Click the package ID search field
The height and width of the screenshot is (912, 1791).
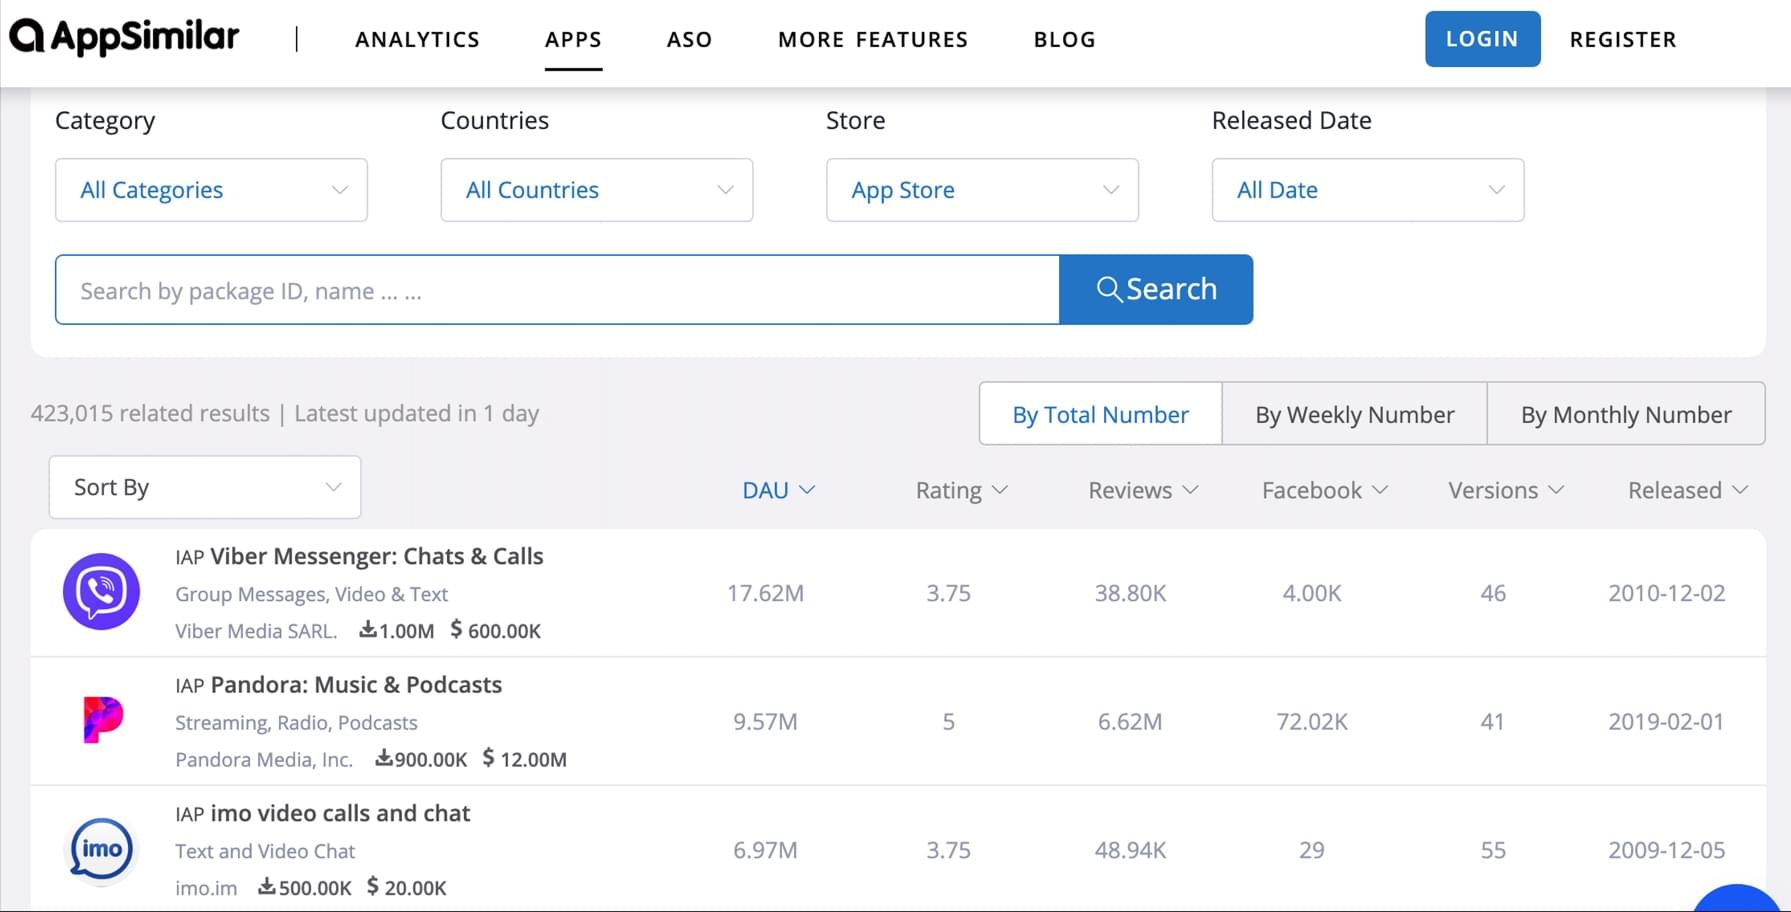coord(557,290)
